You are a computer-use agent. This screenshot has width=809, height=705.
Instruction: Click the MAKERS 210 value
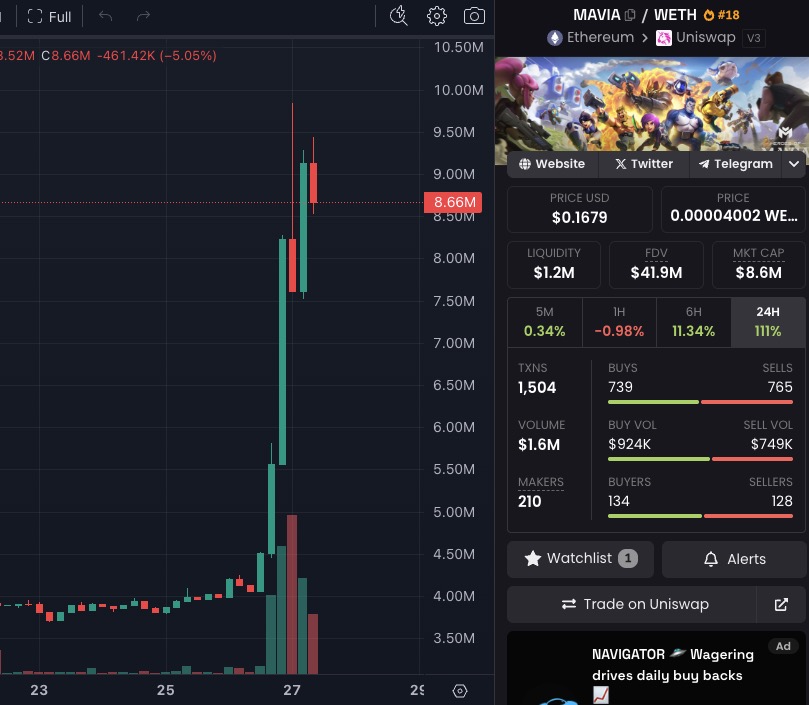tap(529, 501)
